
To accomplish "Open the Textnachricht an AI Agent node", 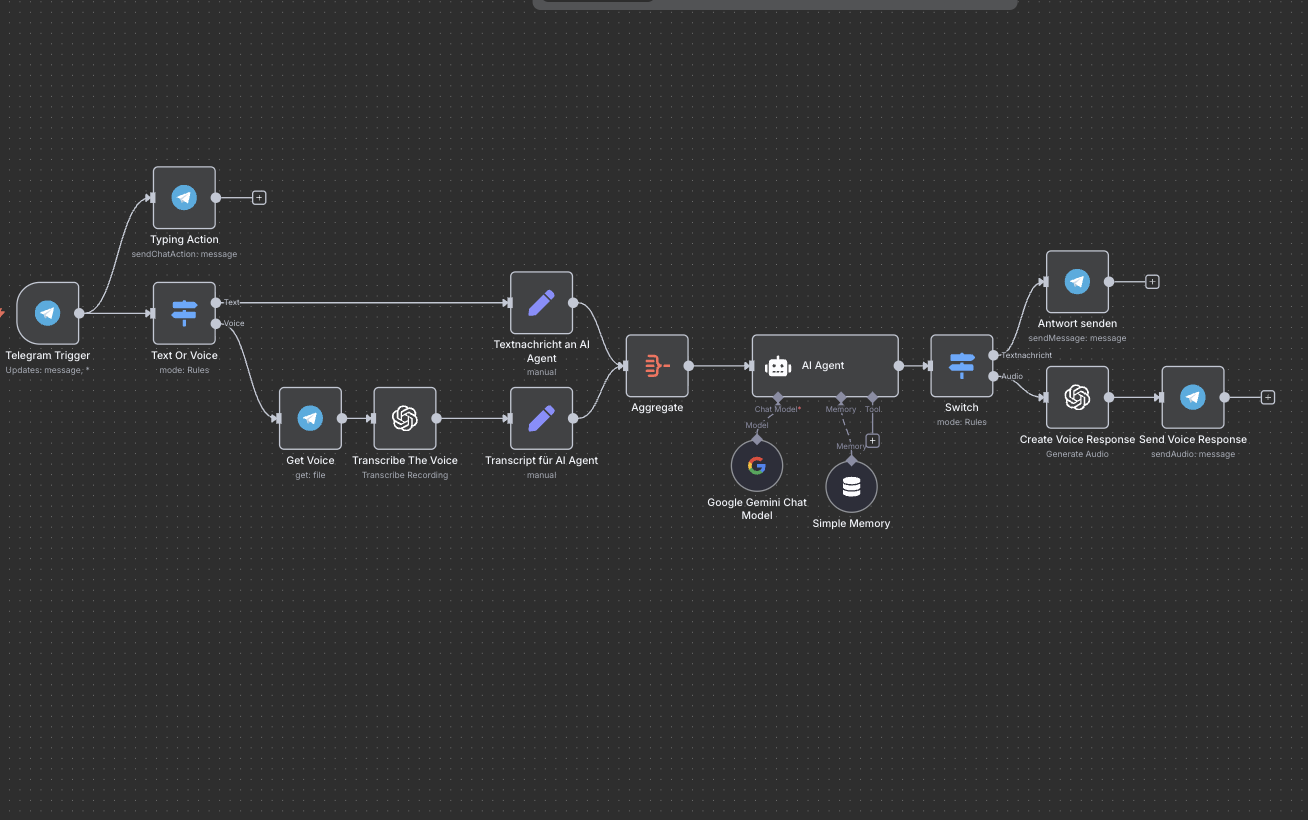I will (541, 303).
